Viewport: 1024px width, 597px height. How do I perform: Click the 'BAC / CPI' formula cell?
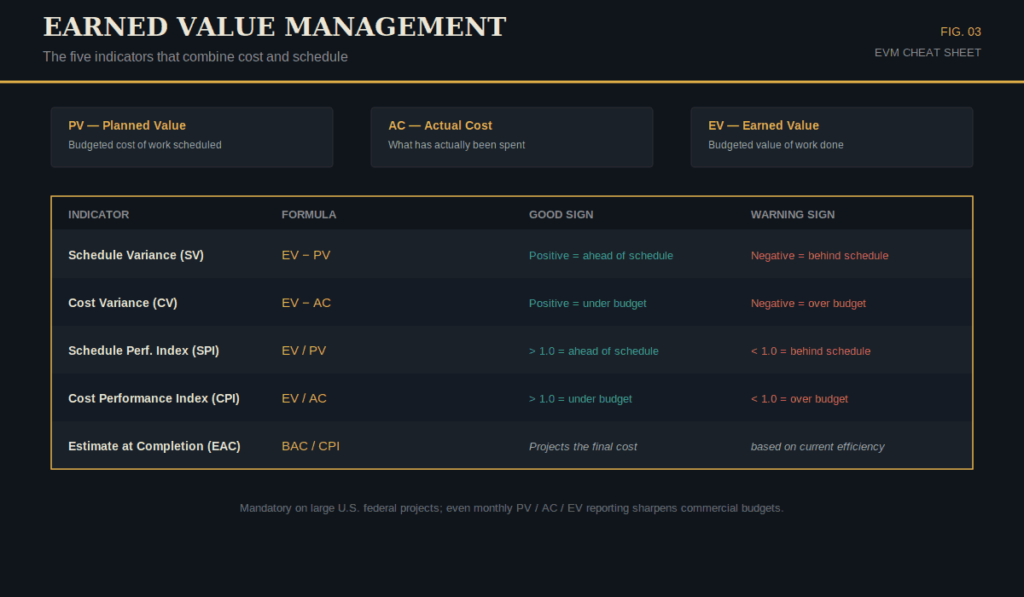pyautogui.click(x=310, y=446)
